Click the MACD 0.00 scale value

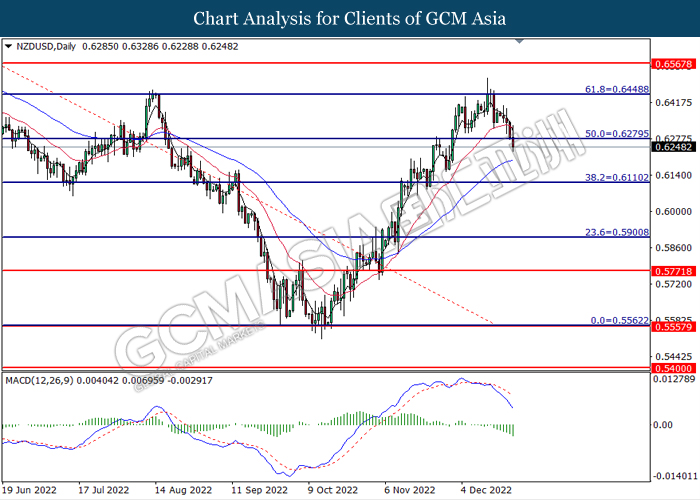(x=662, y=425)
